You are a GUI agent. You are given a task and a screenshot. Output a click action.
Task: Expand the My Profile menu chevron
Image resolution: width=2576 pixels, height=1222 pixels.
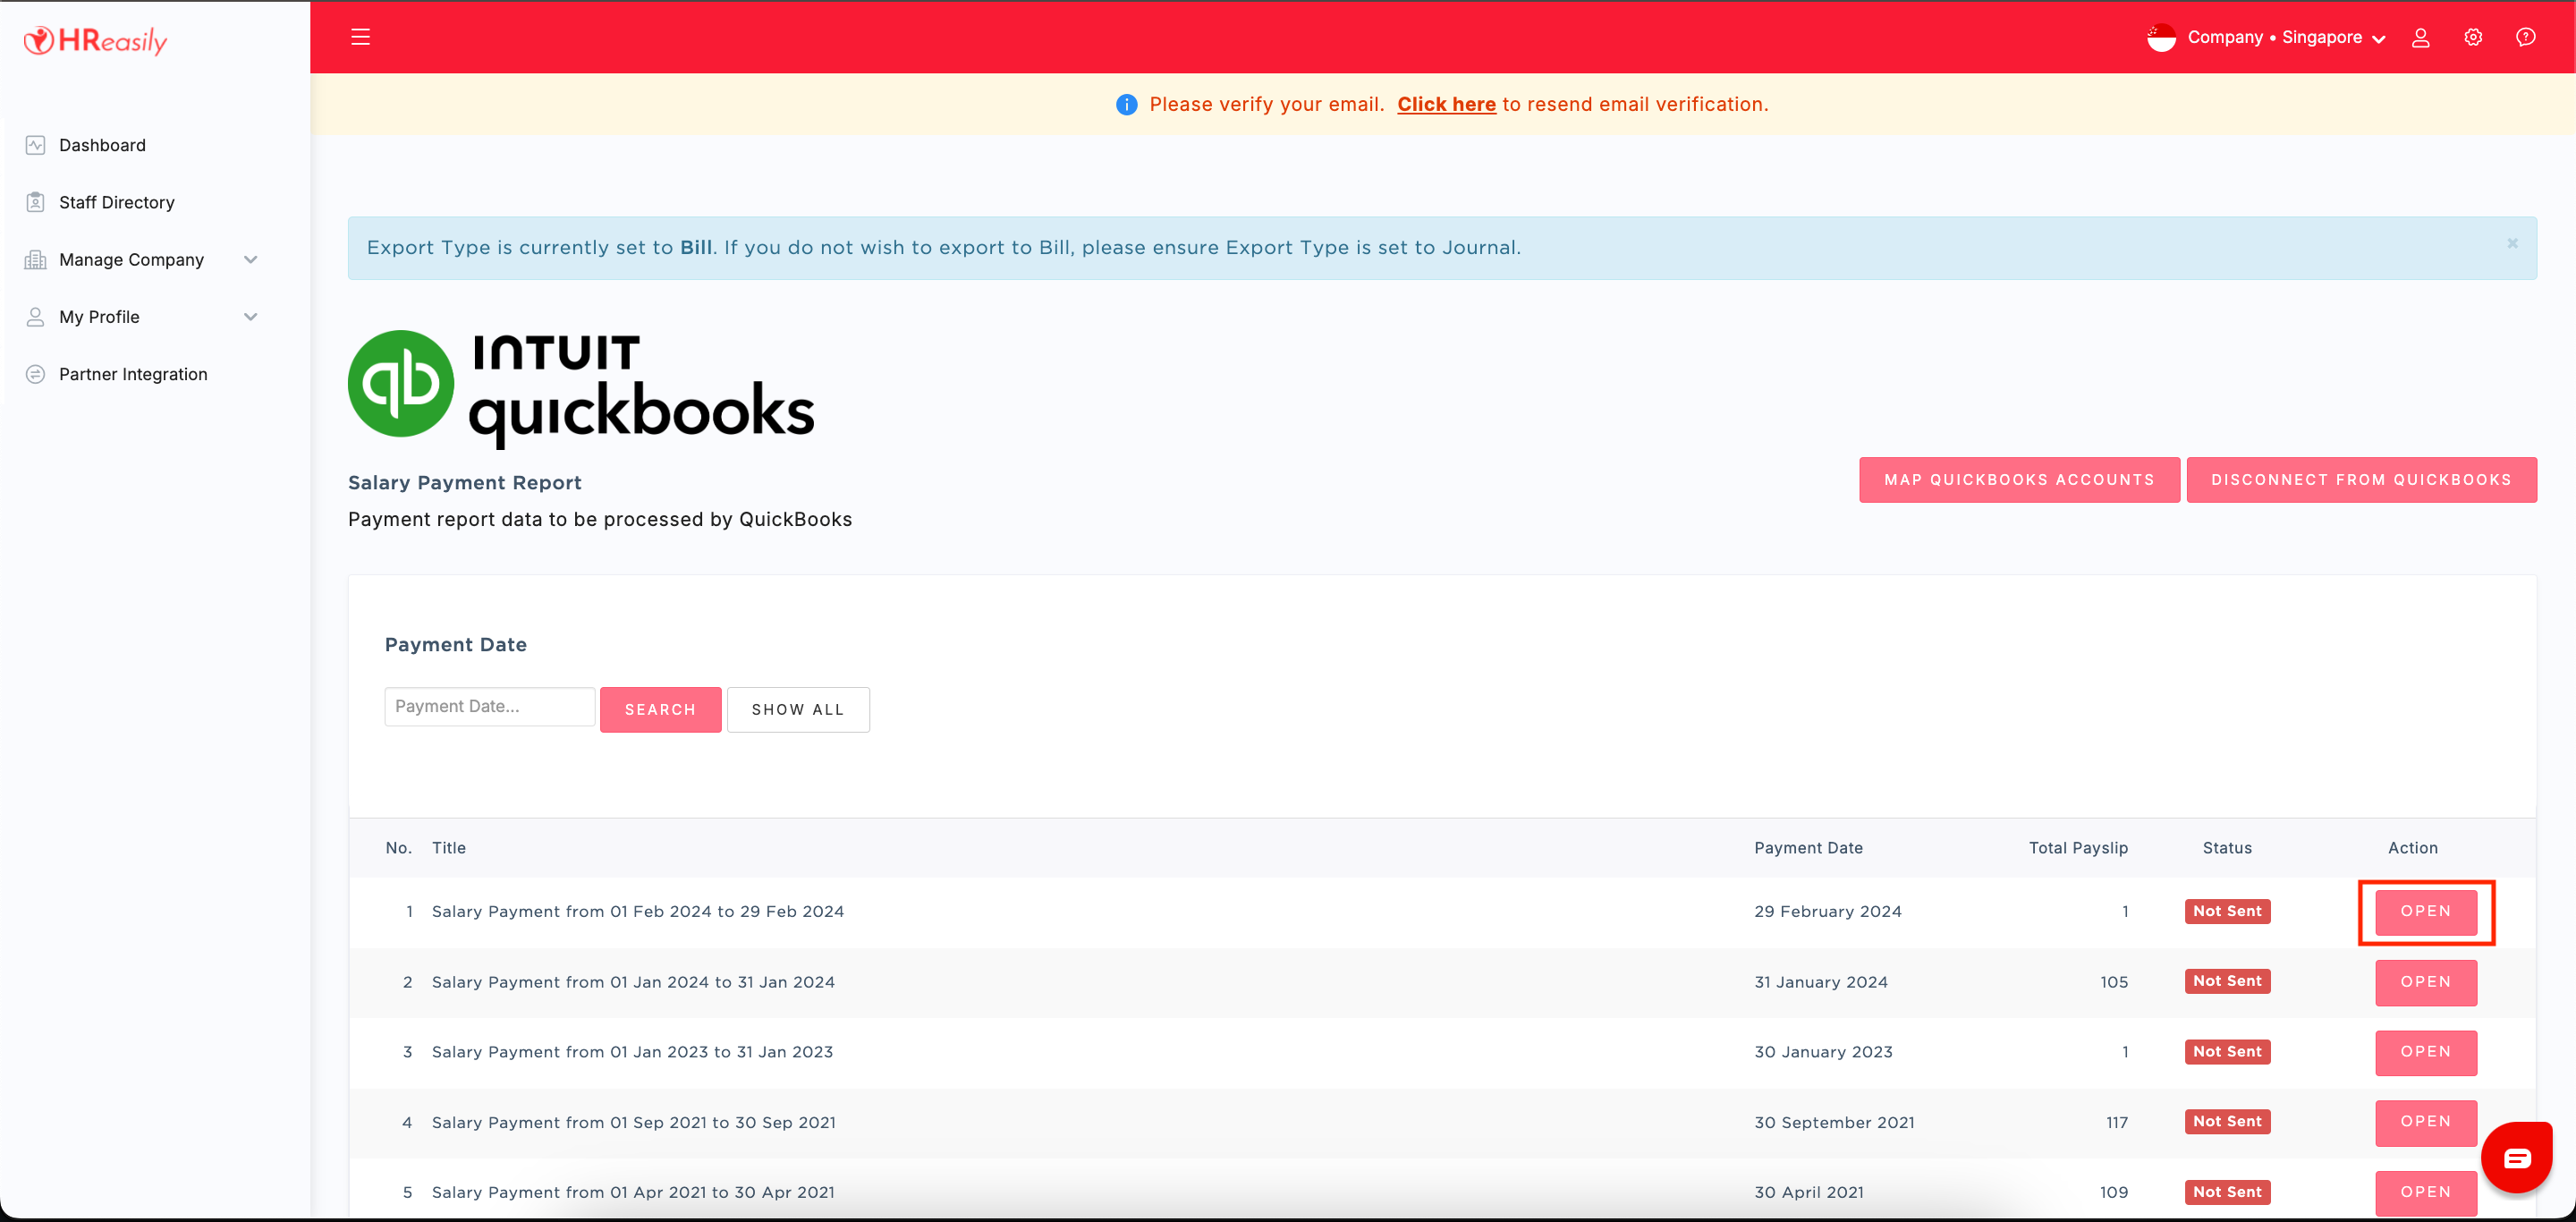(x=251, y=317)
